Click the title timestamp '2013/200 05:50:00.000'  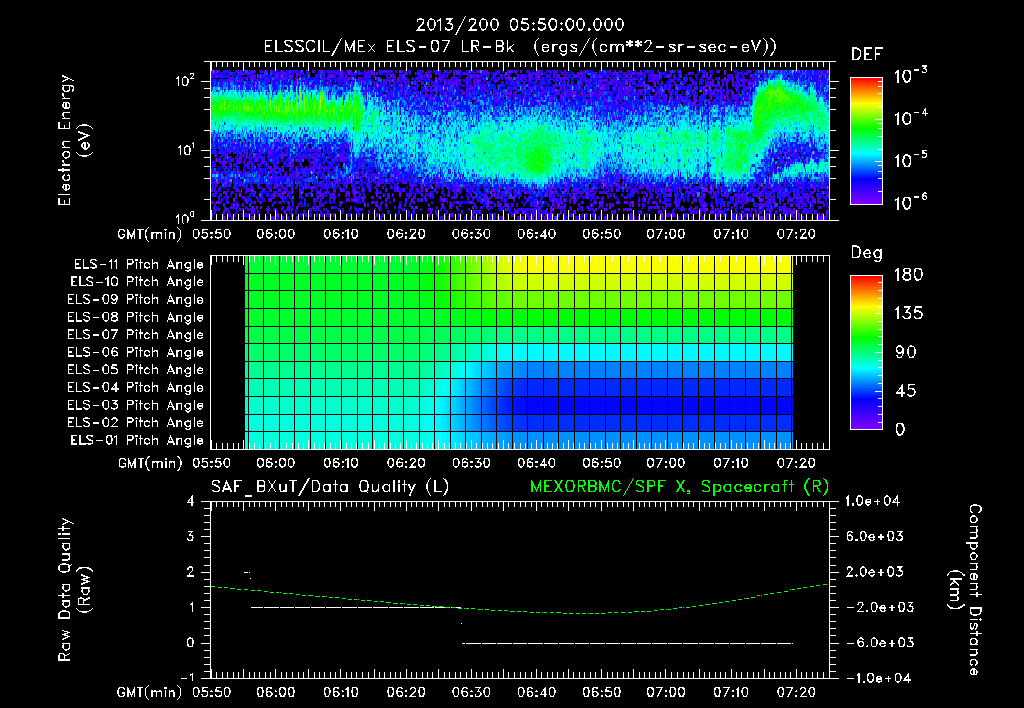coord(520,25)
